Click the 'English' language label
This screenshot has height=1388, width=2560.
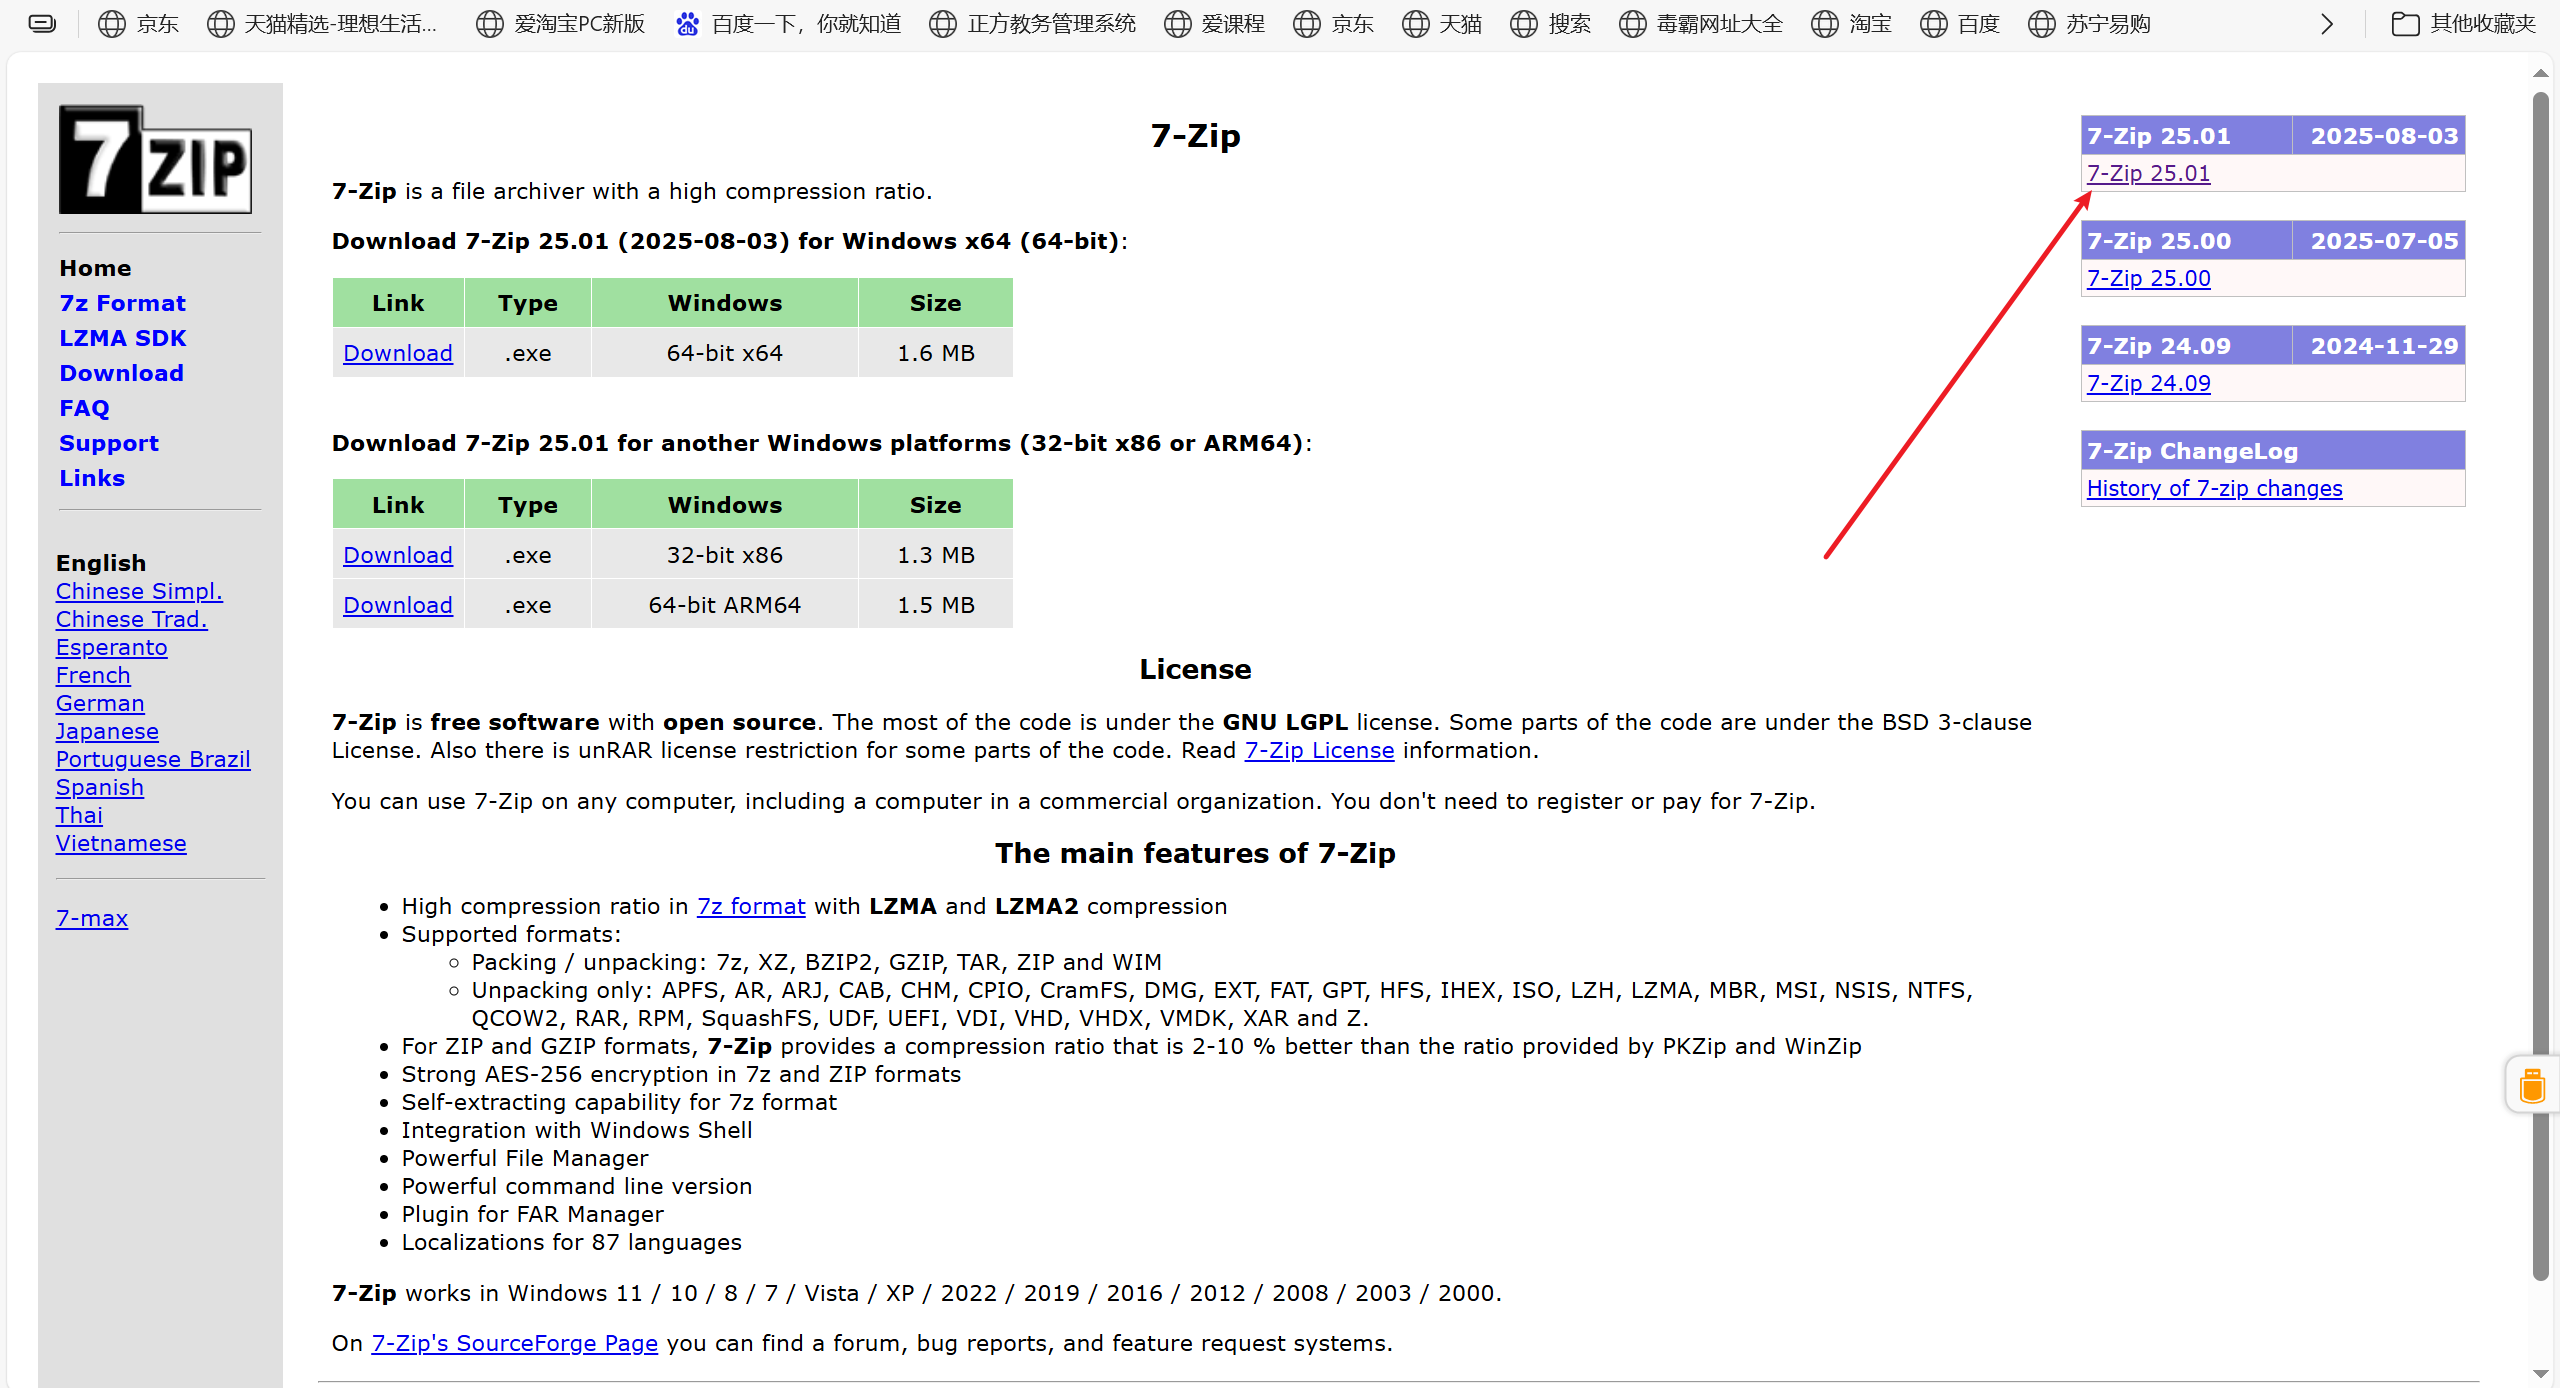click(x=101, y=563)
